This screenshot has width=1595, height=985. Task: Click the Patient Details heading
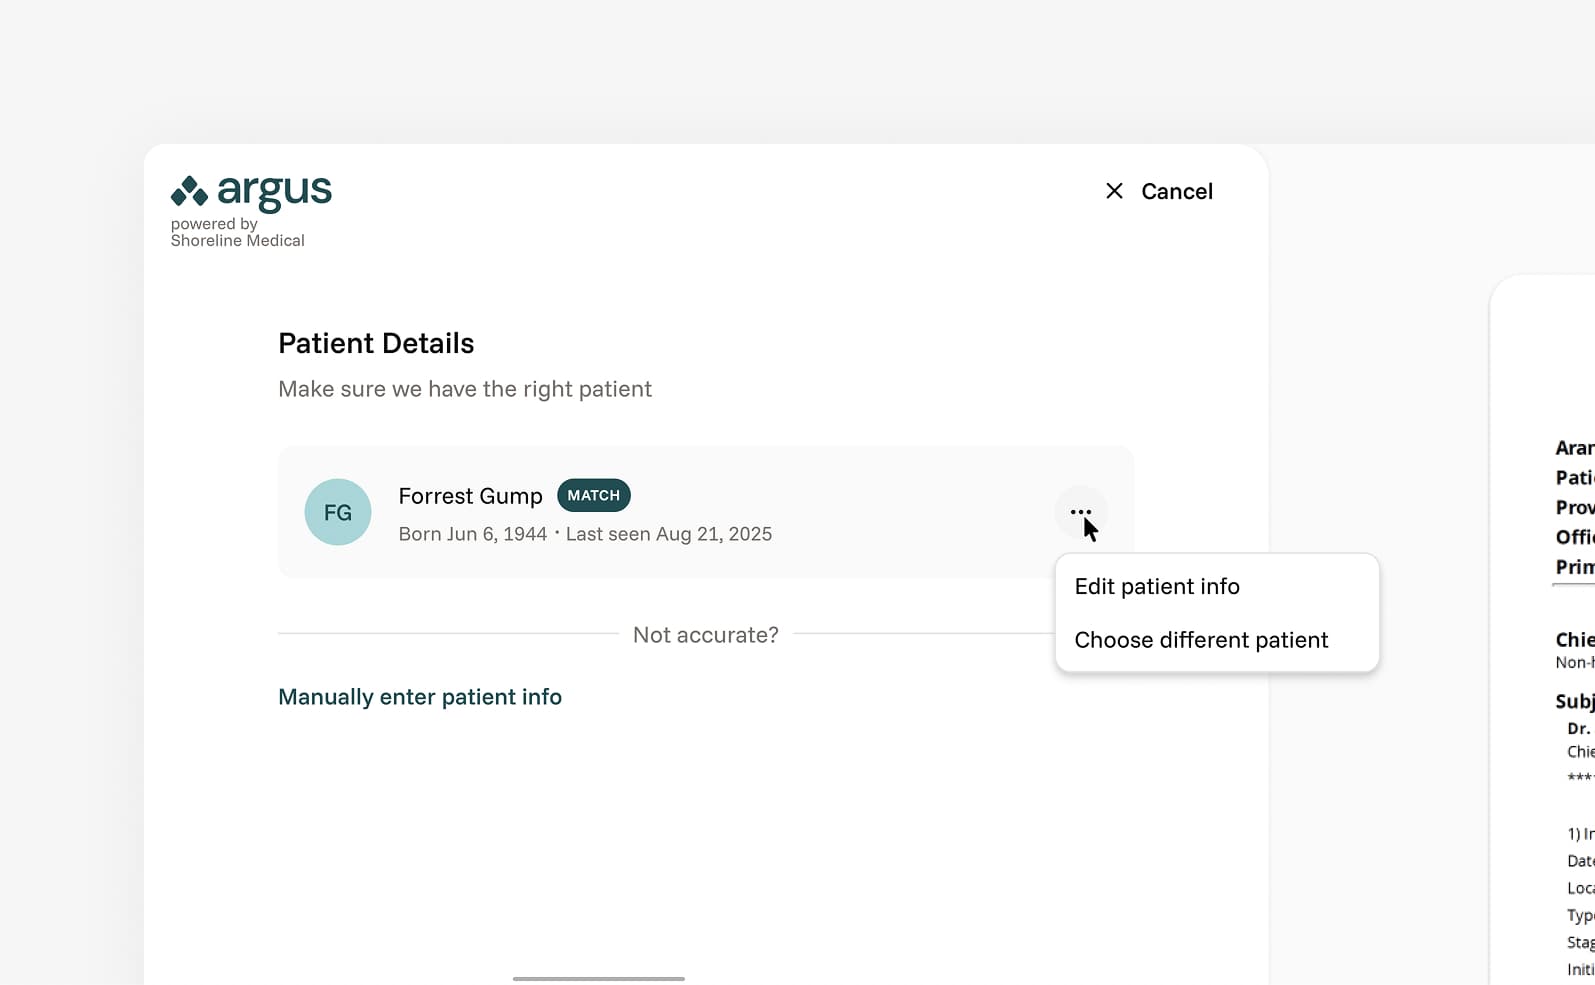click(x=376, y=343)
